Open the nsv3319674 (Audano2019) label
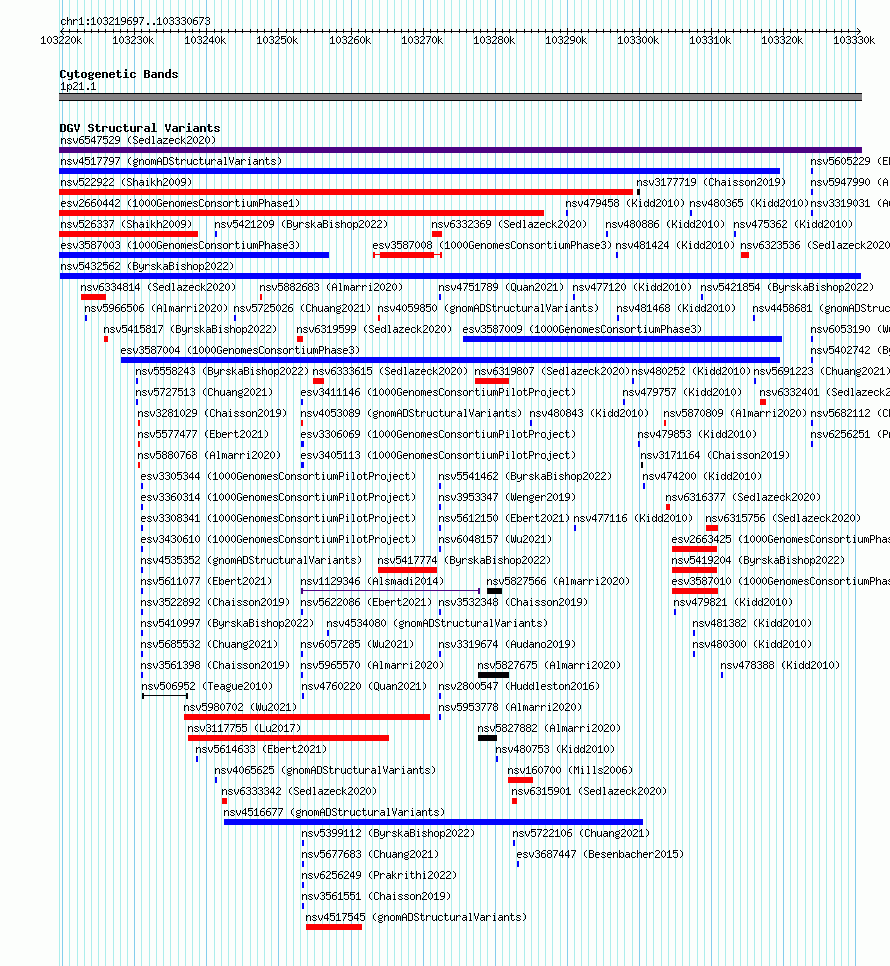Screen dimensions: 890x966 (x=507, y=644)
